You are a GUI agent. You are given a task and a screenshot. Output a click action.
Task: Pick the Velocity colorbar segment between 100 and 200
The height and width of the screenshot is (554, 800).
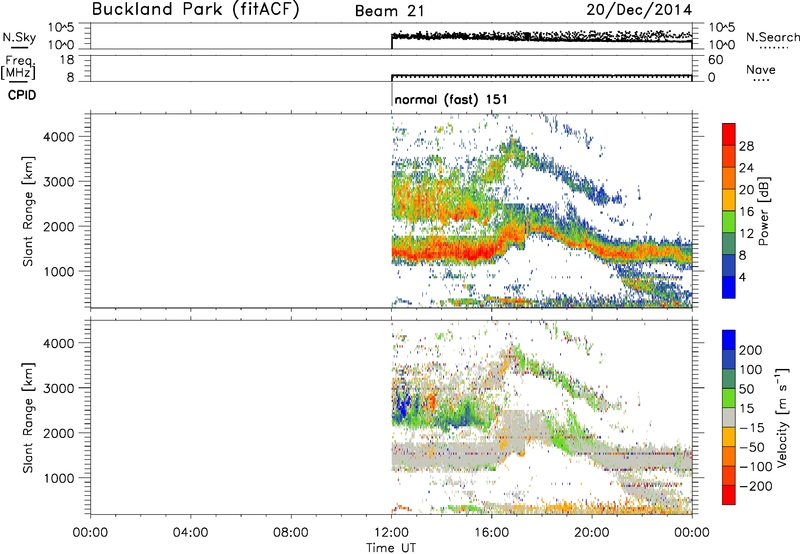(729, 359)
